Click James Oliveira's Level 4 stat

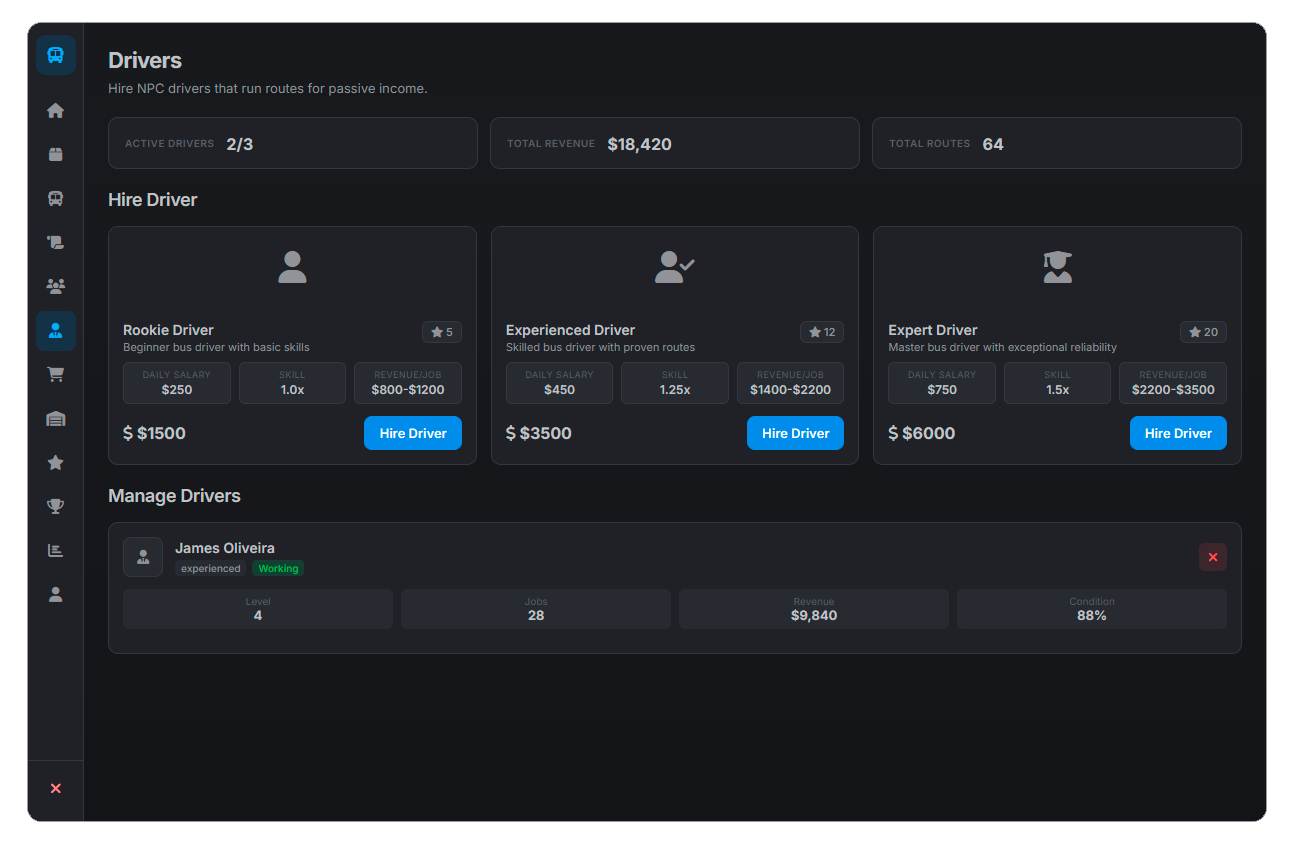[258, 609]
